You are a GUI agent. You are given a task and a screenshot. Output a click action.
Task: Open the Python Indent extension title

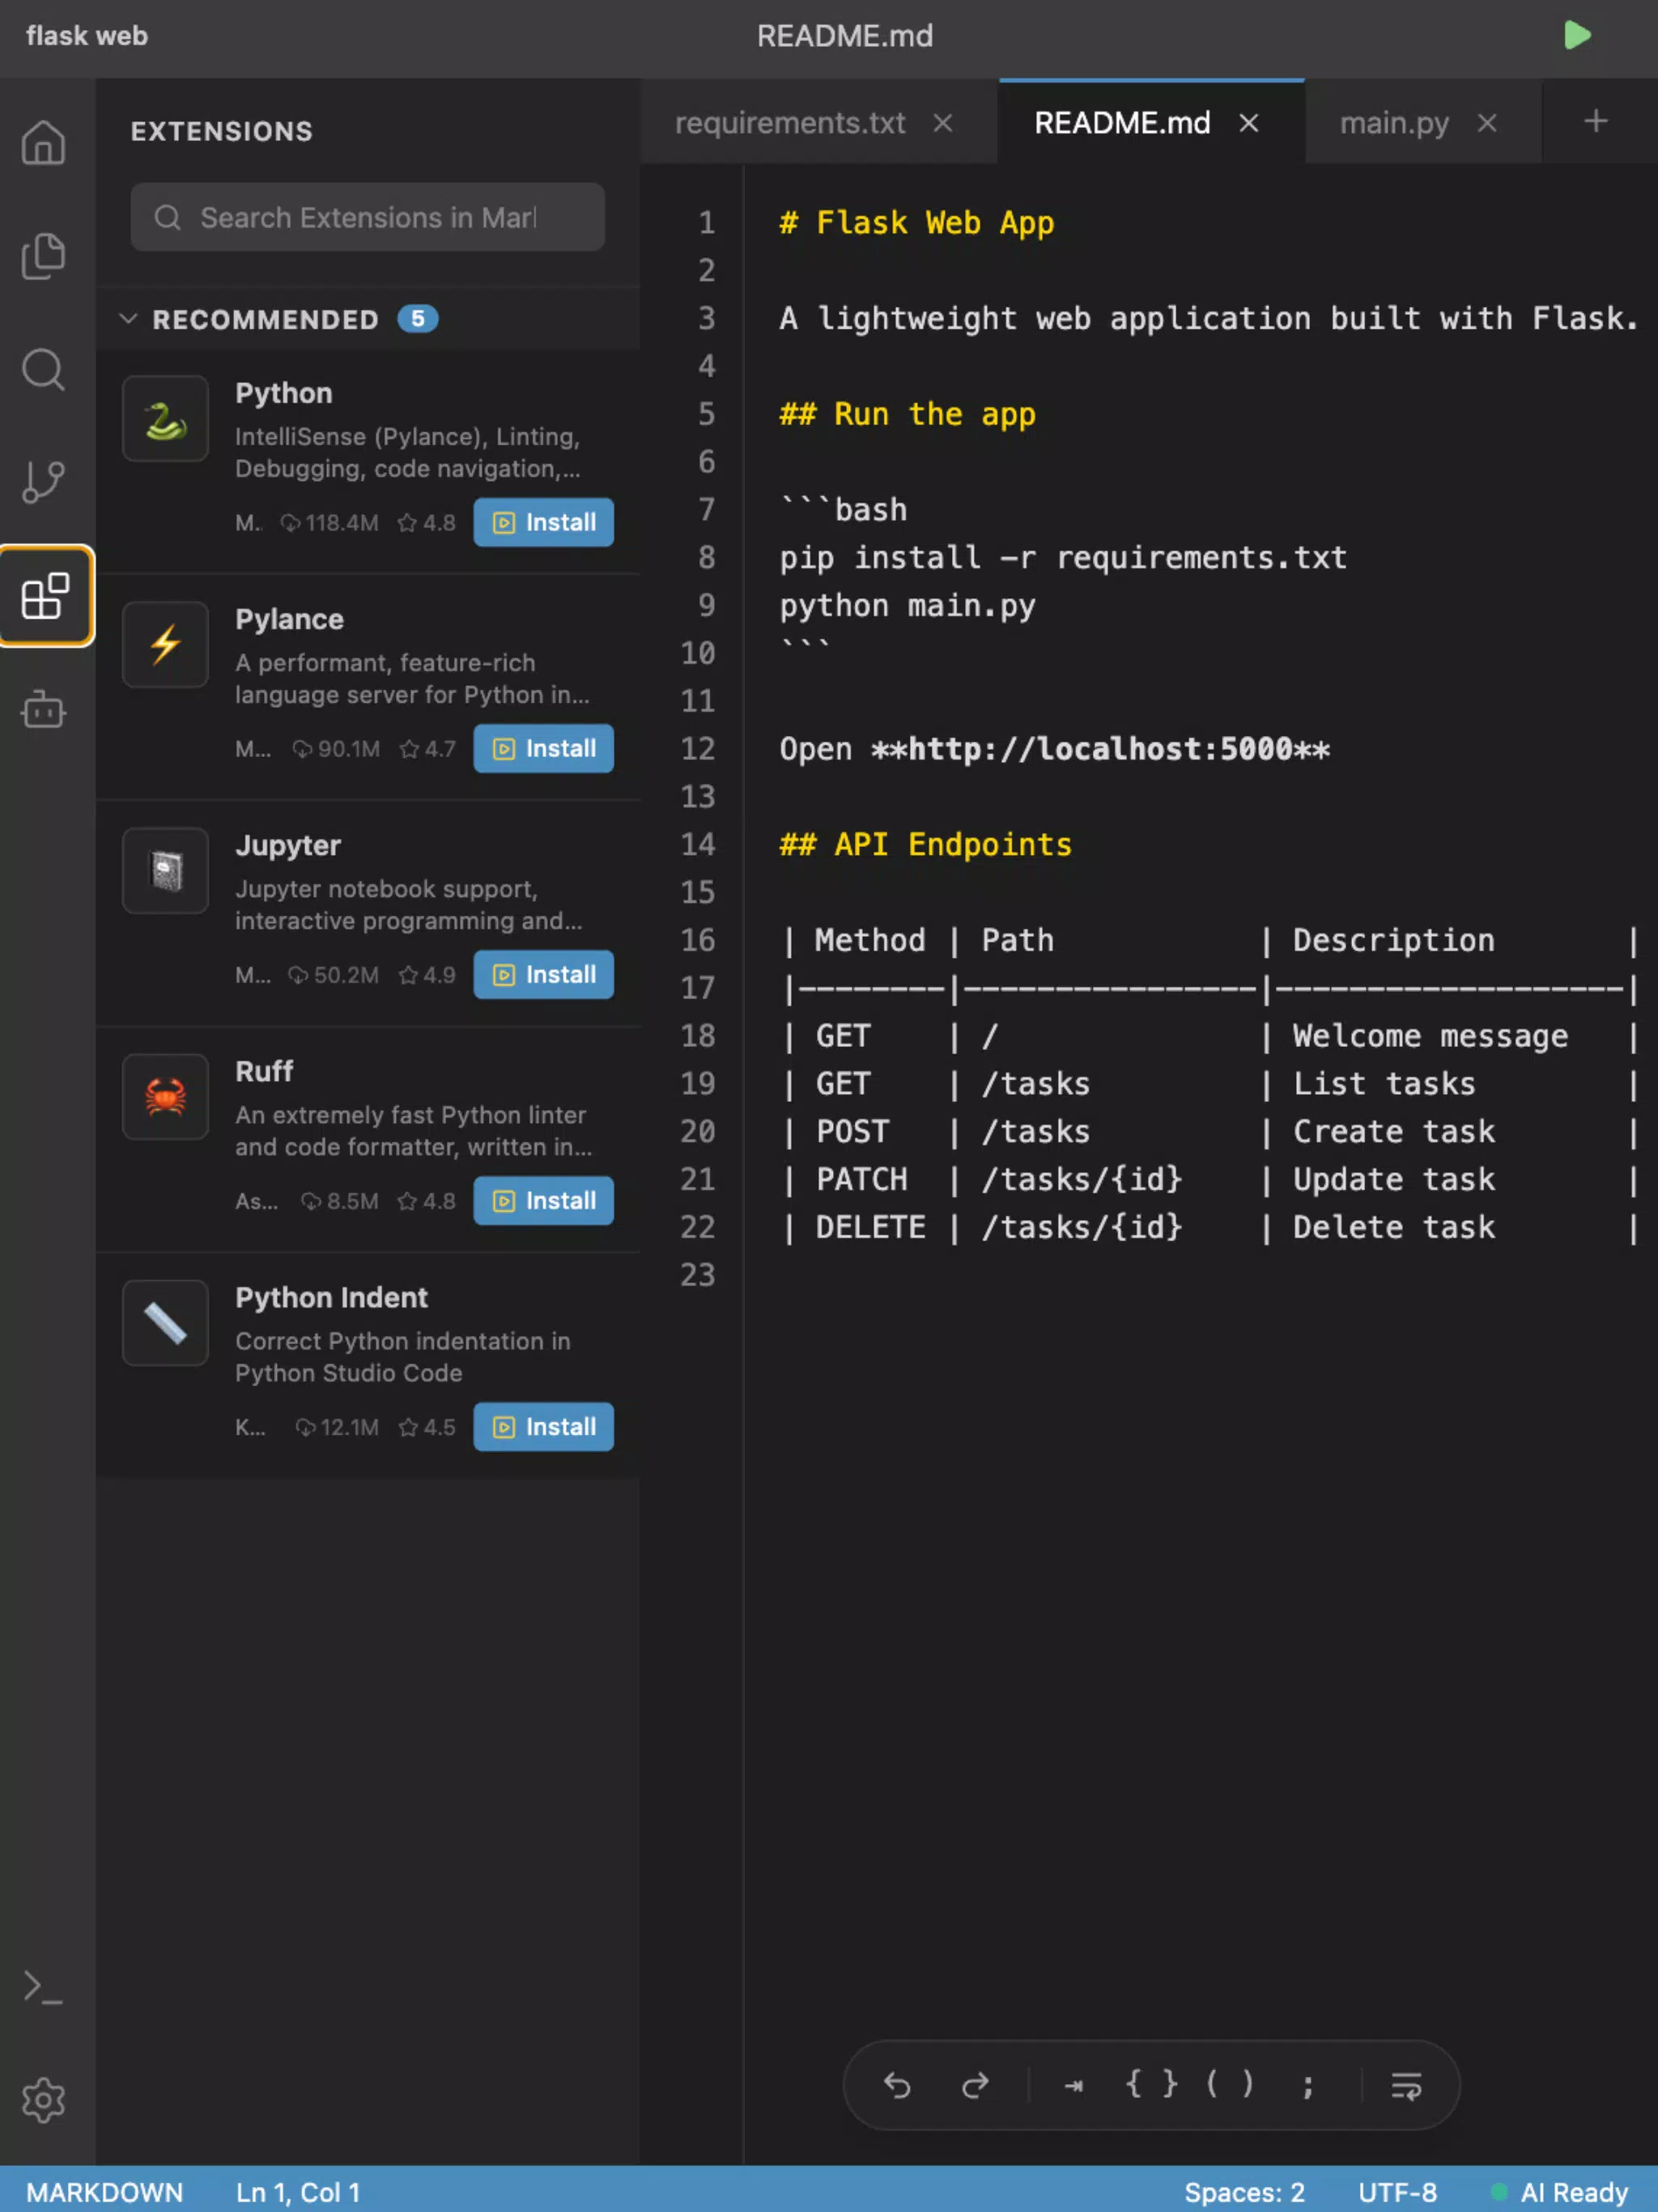(331, 1297)
